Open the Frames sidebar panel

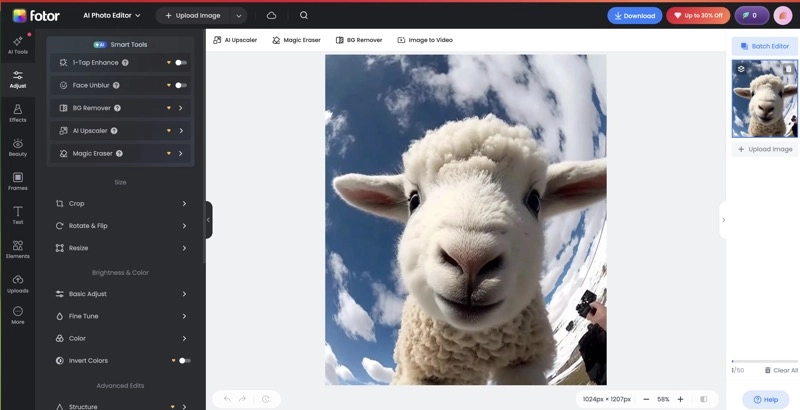coord(17,182)
